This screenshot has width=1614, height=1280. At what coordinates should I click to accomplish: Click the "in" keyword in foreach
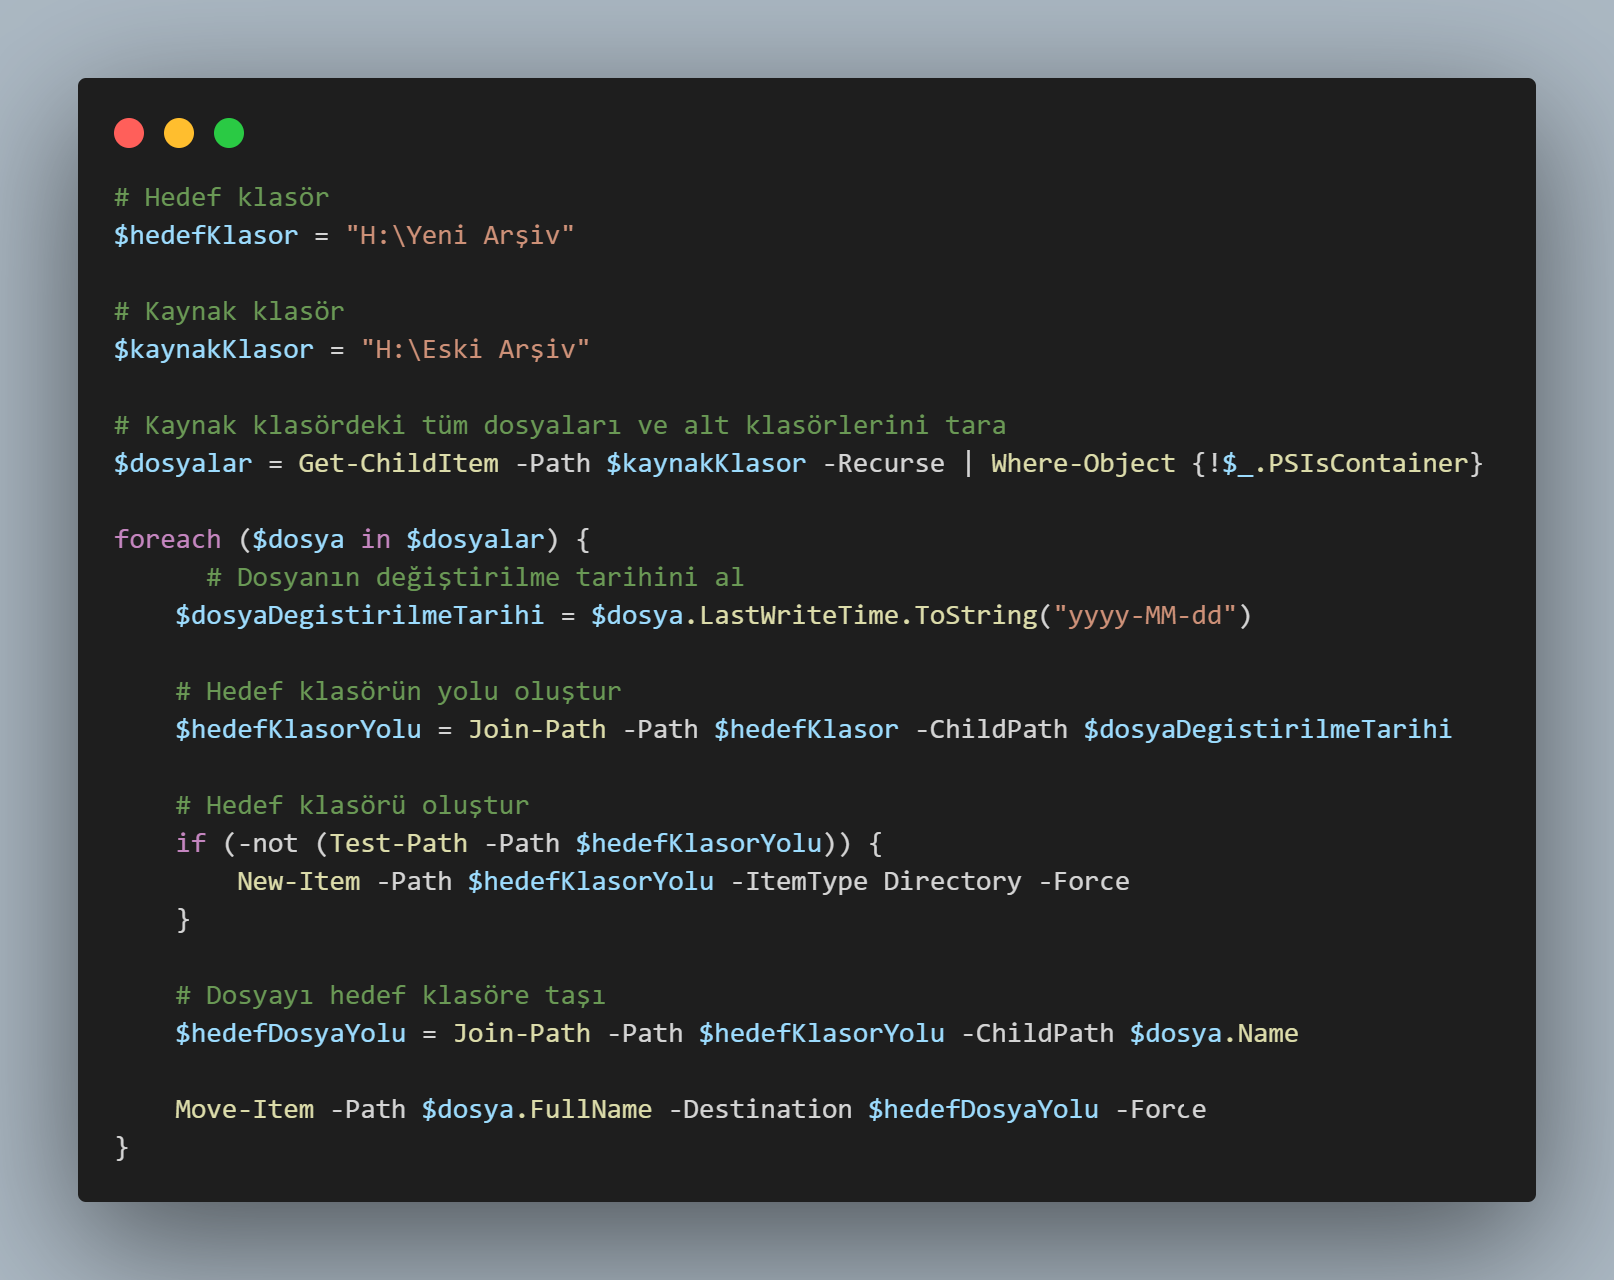376,539
